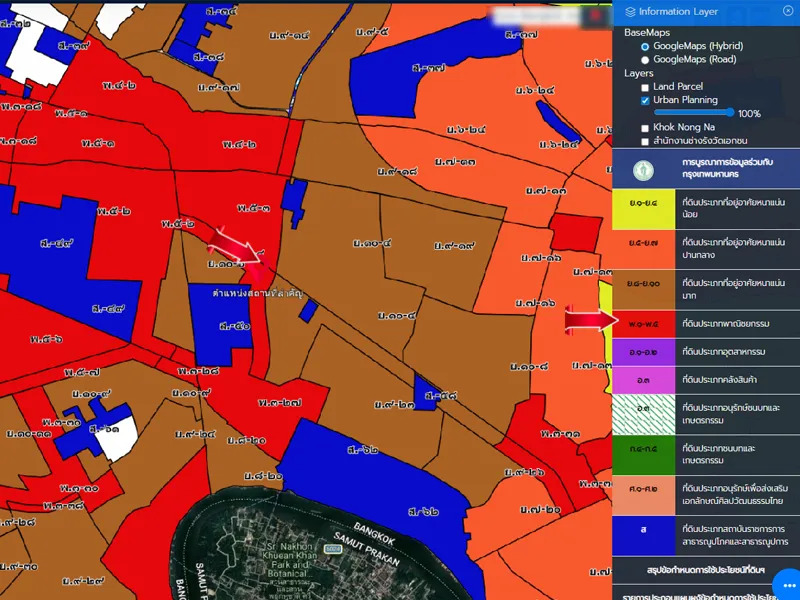The image size is (800, 600).
Task: Select GoogleMaps (Road) basemap
Action: pos(645,59)
